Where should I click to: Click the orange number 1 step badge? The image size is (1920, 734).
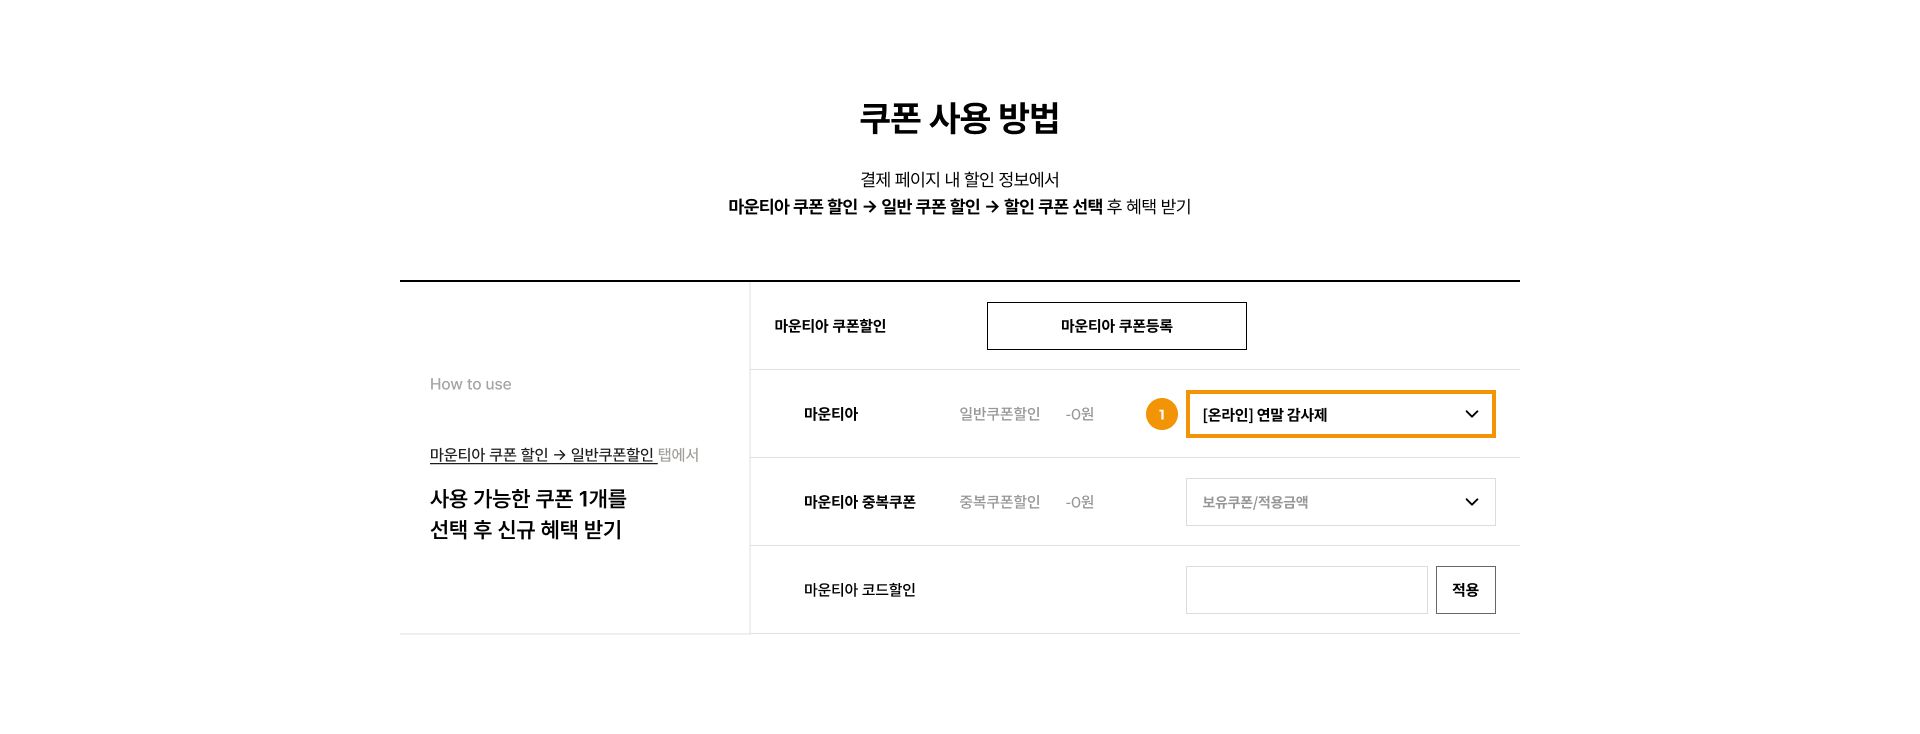coord(1161,414)
